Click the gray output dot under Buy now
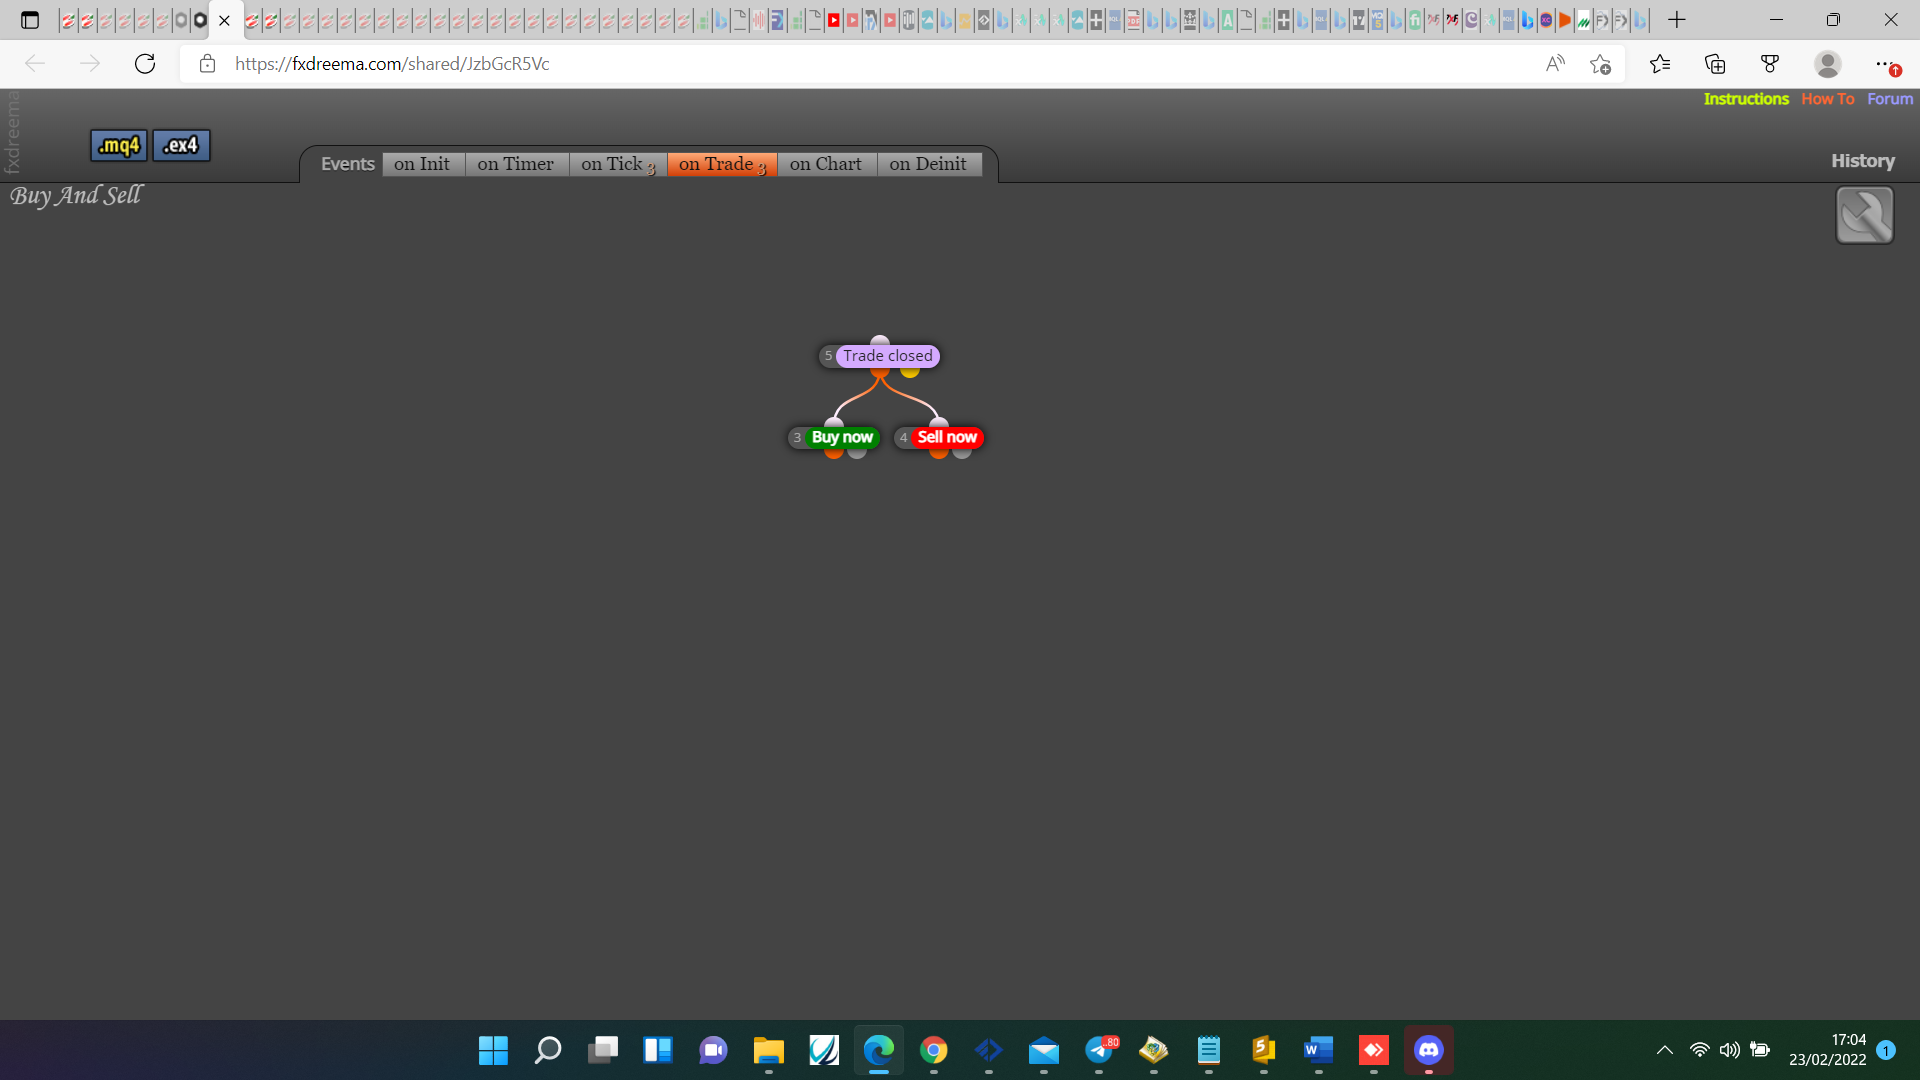 (857, 453)
